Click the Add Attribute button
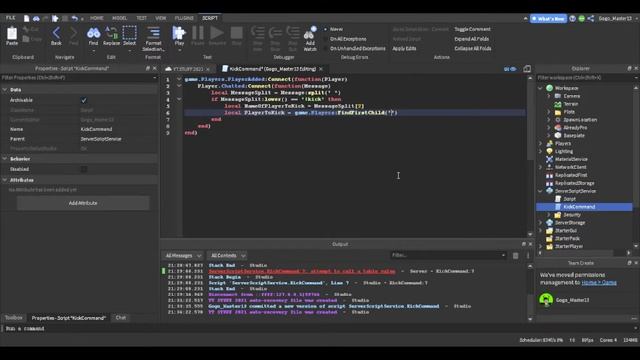 [83, 203]
